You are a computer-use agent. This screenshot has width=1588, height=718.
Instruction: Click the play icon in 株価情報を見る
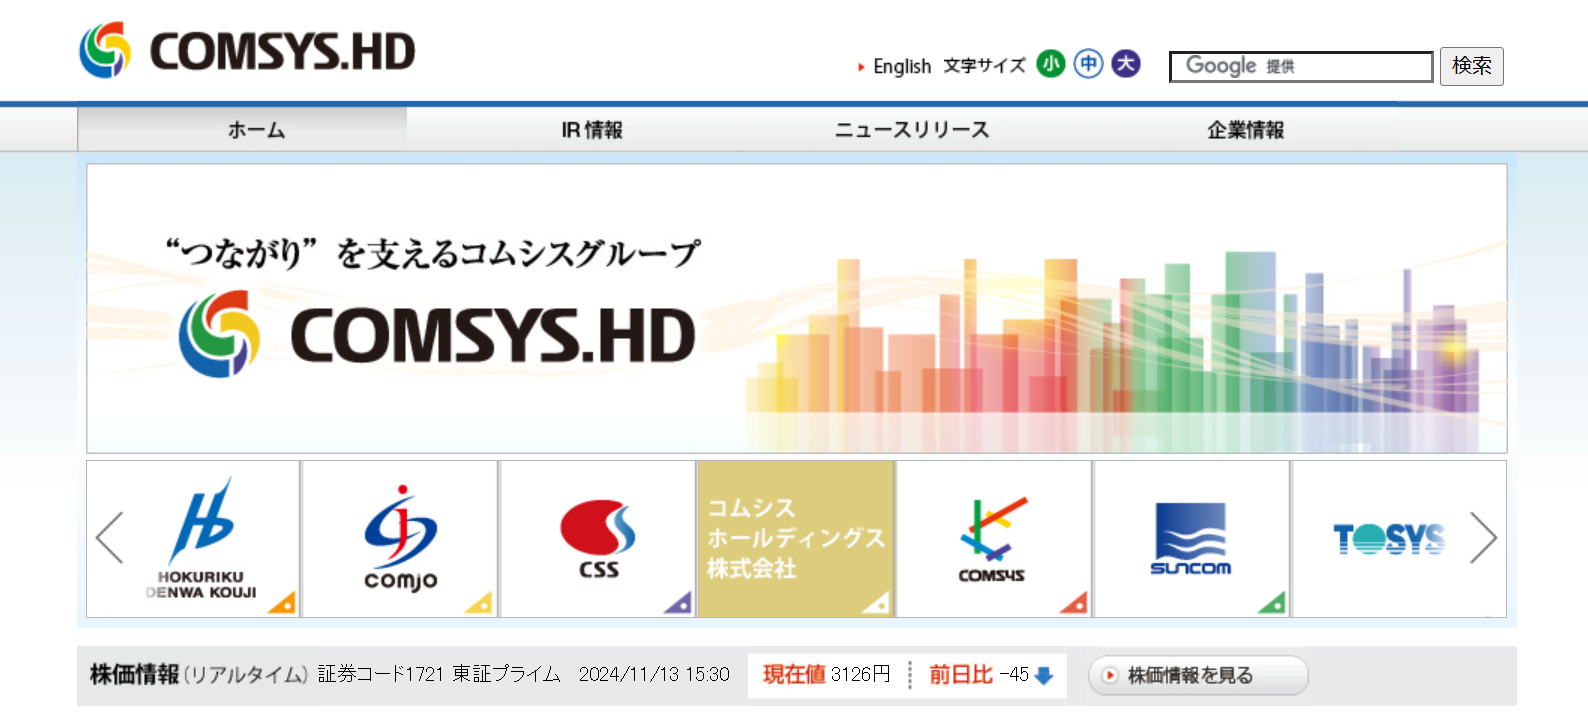[x=1109, y=676]
